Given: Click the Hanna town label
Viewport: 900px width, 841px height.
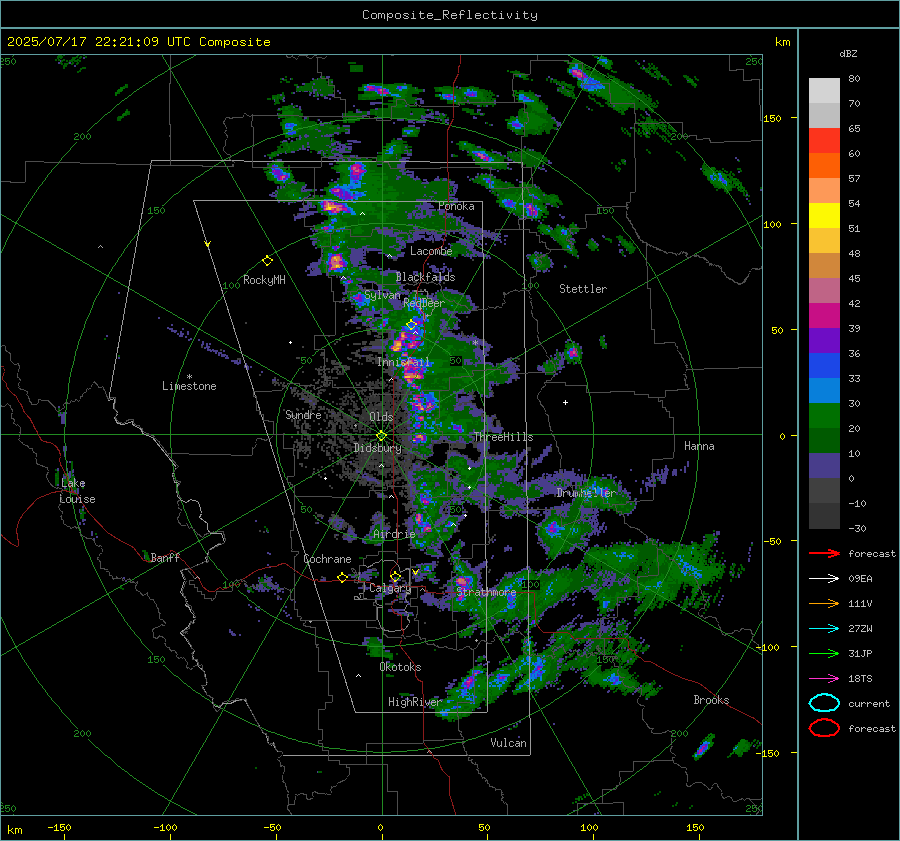Looking at the screenshot, I should (x=699, y=446).
